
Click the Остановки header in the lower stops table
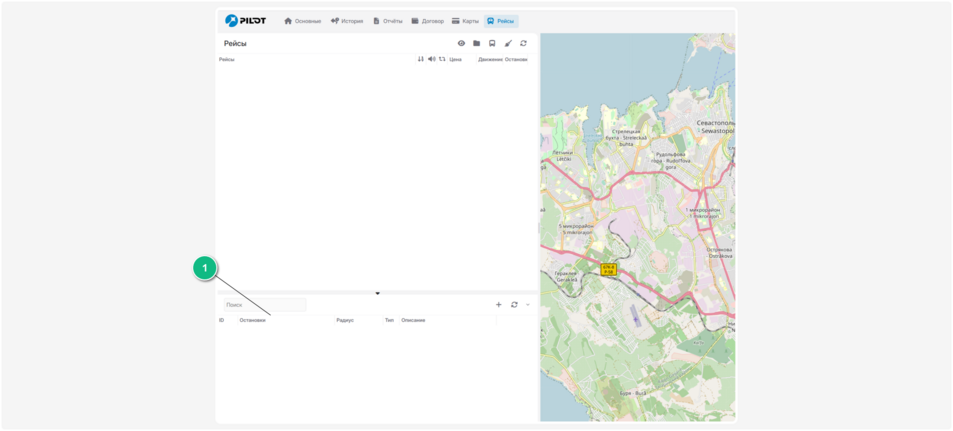(x=252, y=320)
